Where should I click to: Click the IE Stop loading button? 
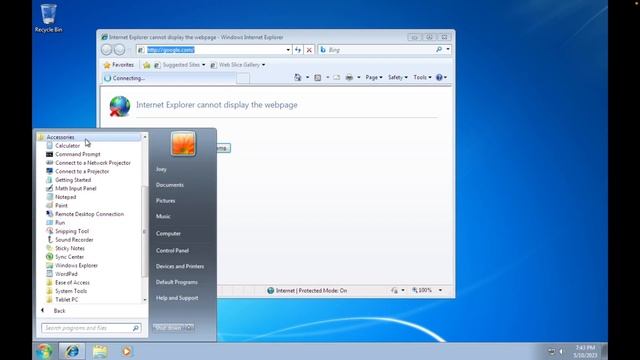coord(309,50)
